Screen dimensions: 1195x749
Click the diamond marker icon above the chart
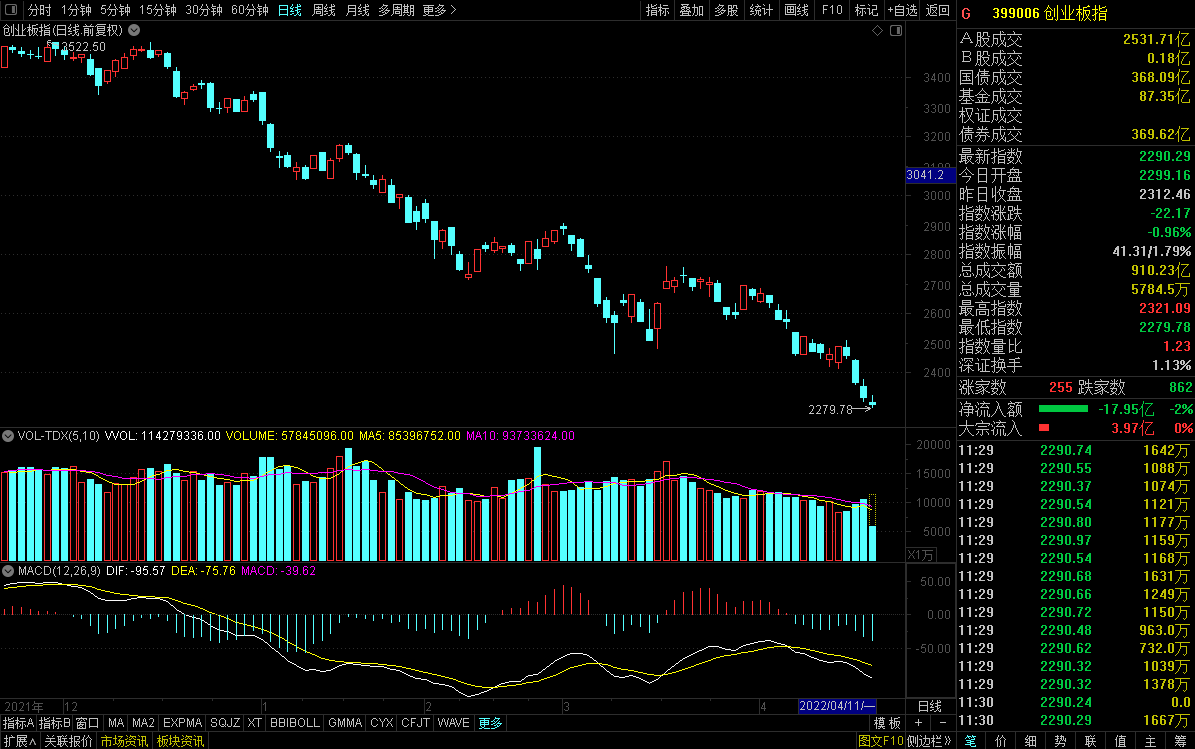pos(877,30)
